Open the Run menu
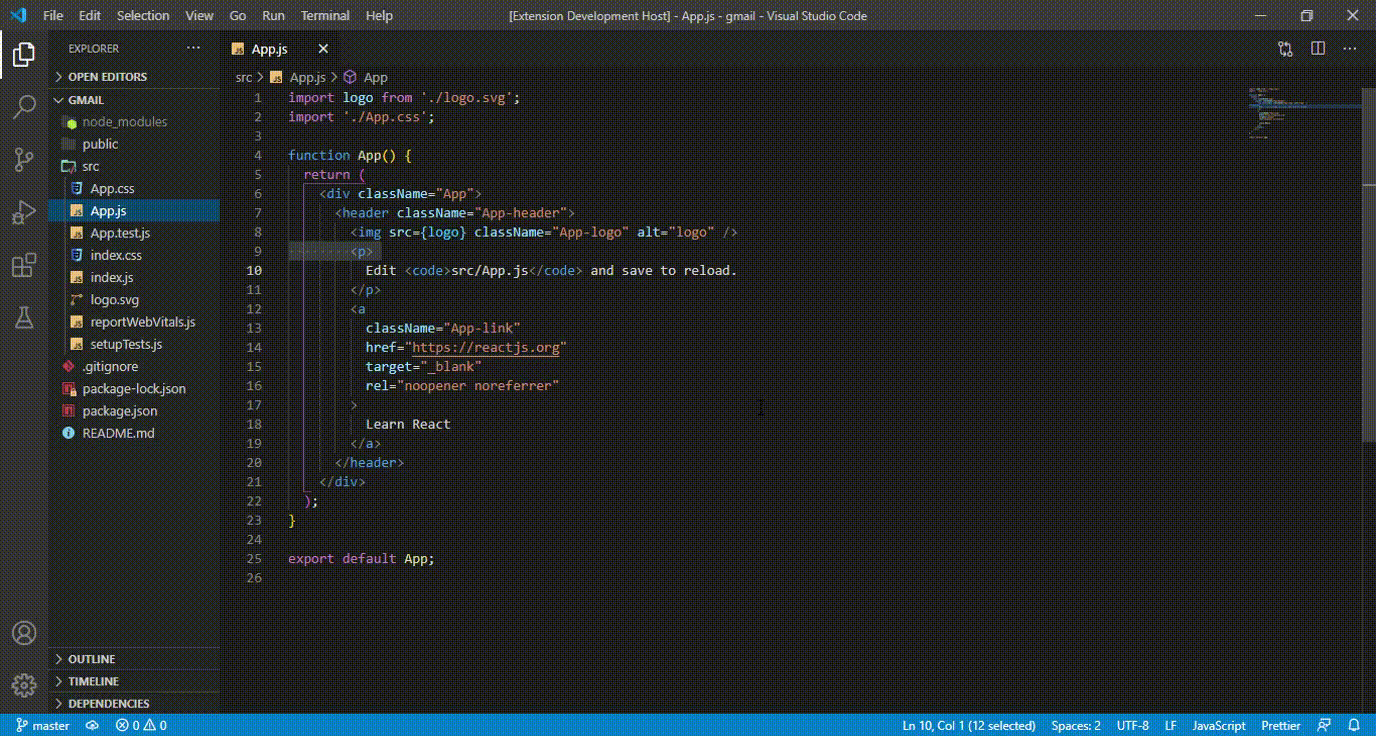Image resolution: width=1376 pixels, height=736 pixels. point(273,15)
